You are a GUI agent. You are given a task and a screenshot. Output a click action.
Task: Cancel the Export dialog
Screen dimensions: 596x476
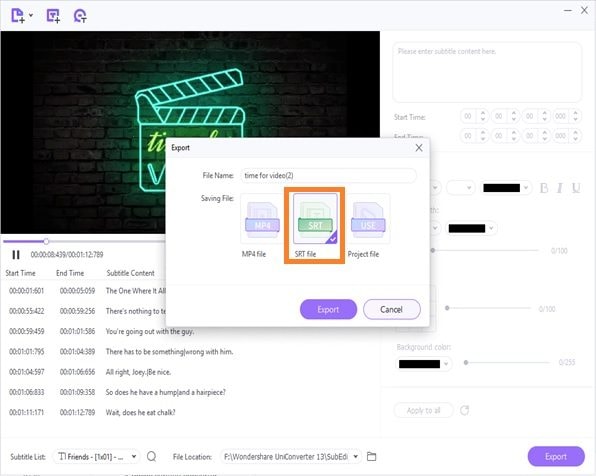(x=392, y=309)
